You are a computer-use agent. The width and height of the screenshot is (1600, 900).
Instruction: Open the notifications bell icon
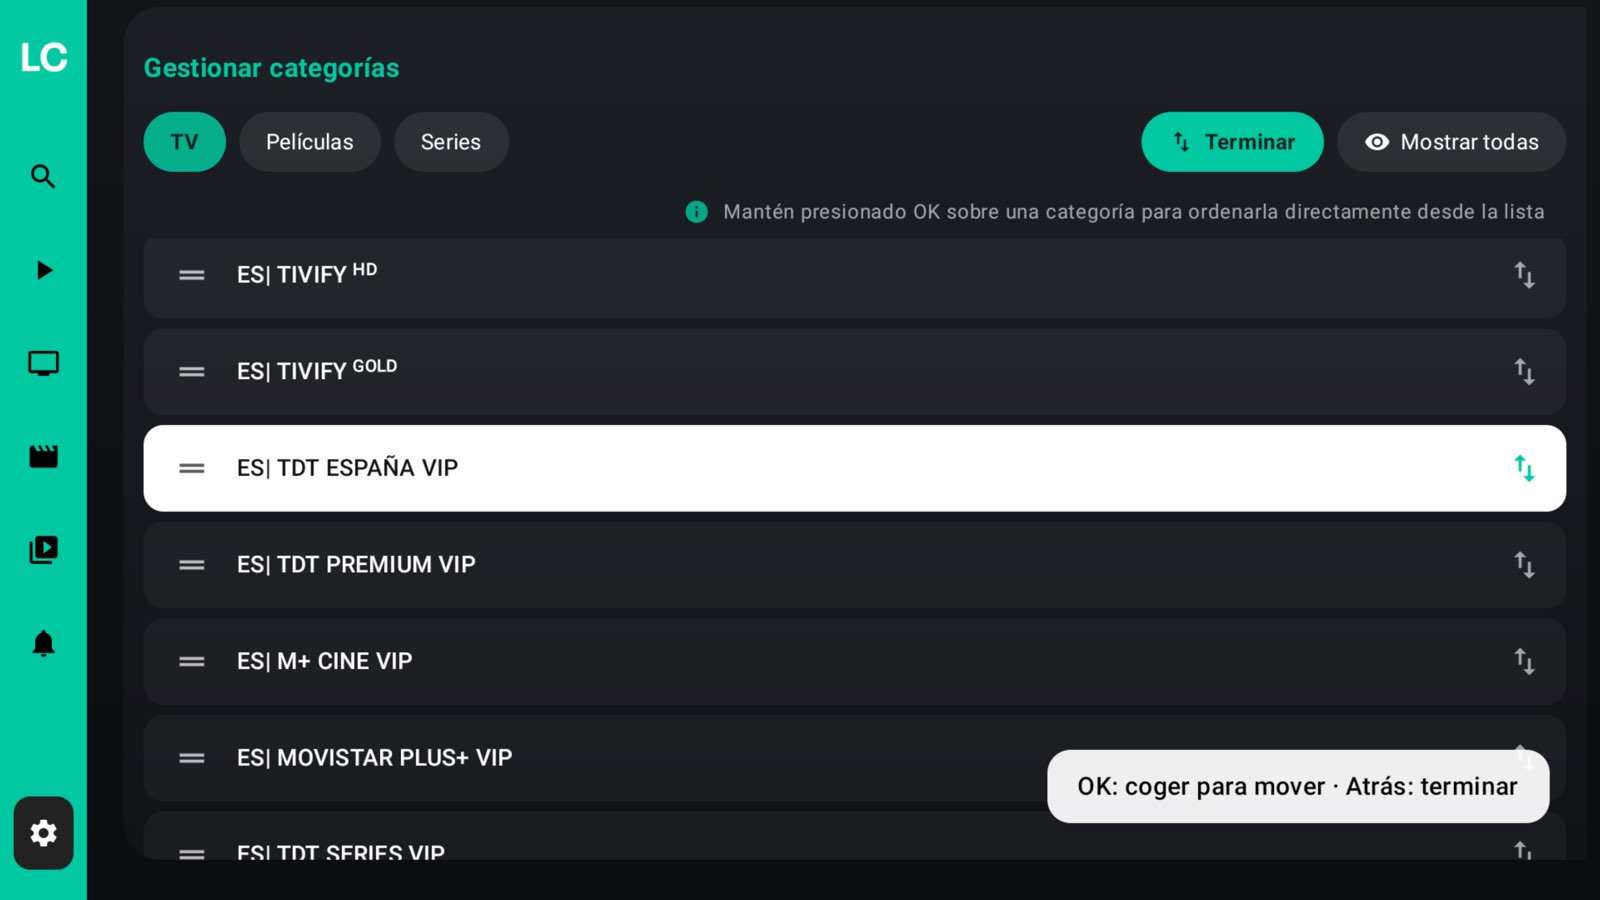click(x=43, y=643)
